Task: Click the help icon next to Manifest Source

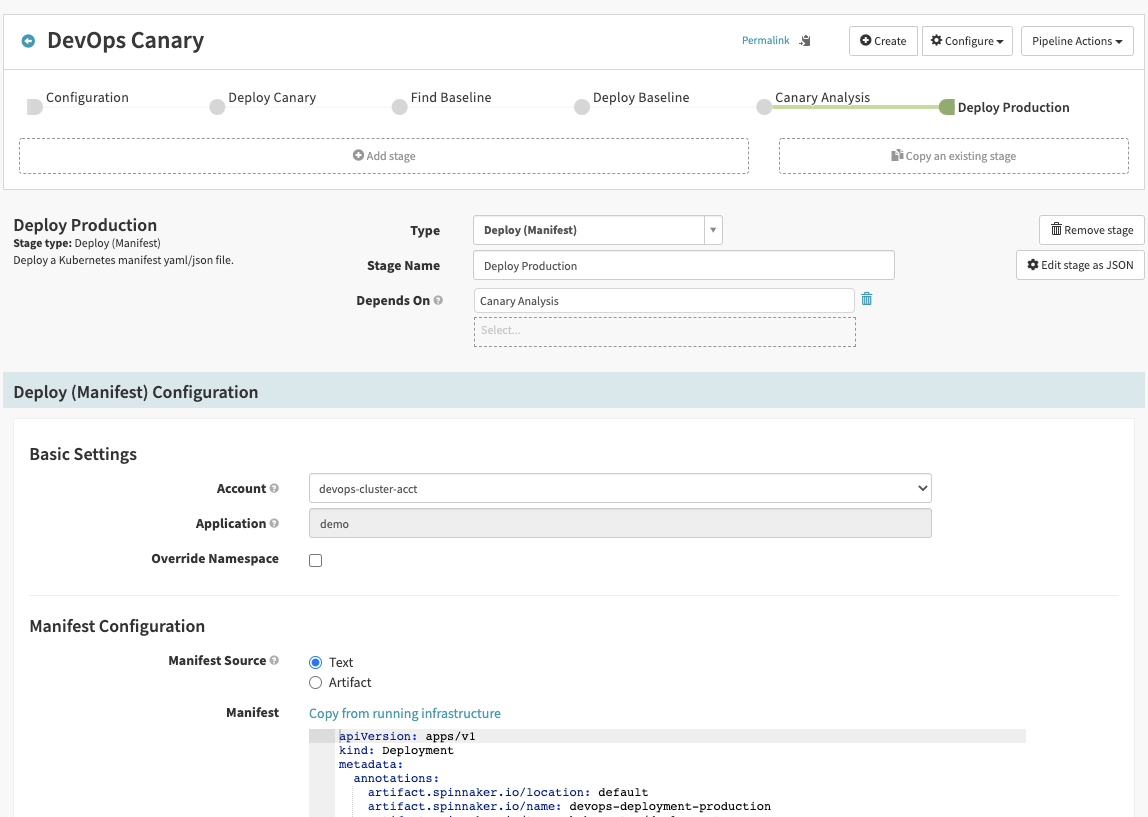Action: [274, 661]
